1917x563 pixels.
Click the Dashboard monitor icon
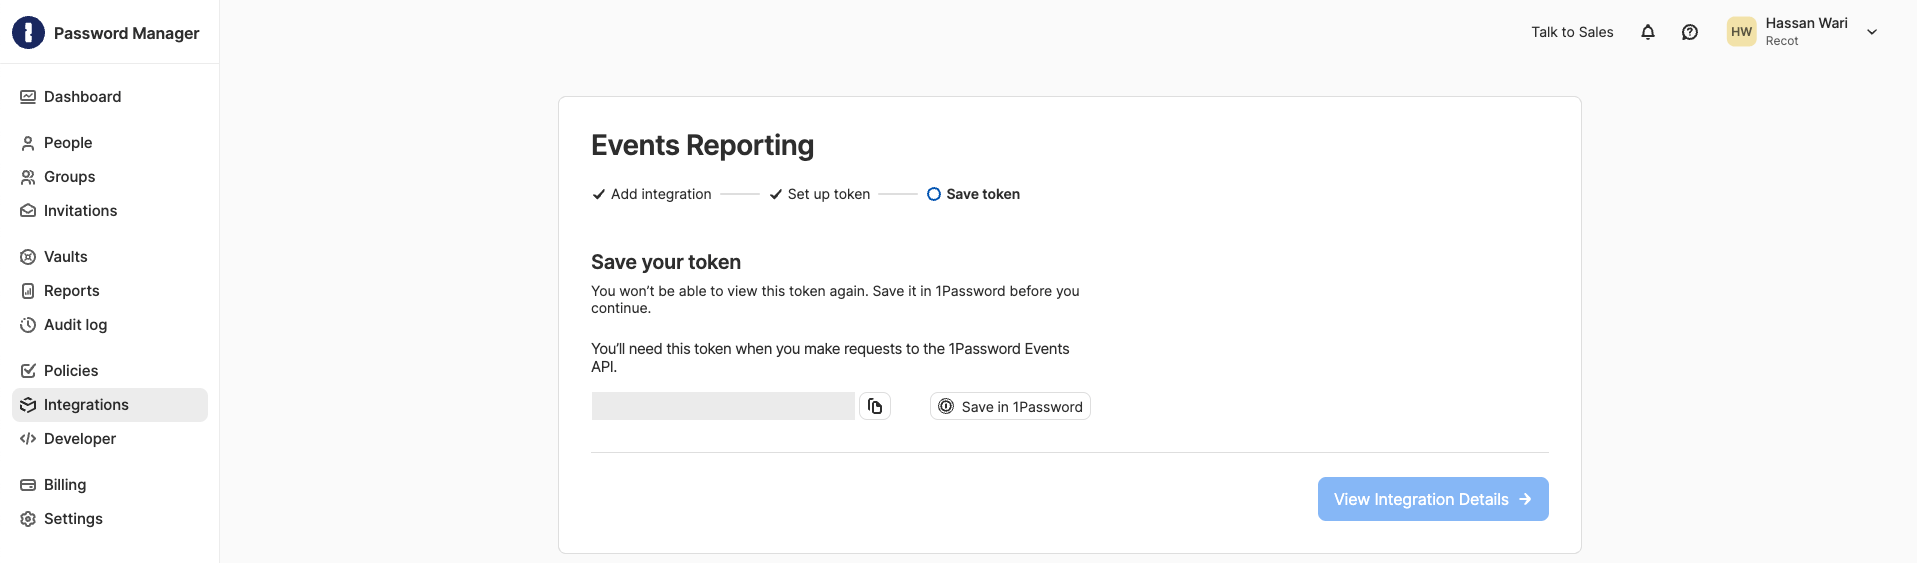point(28,97)
